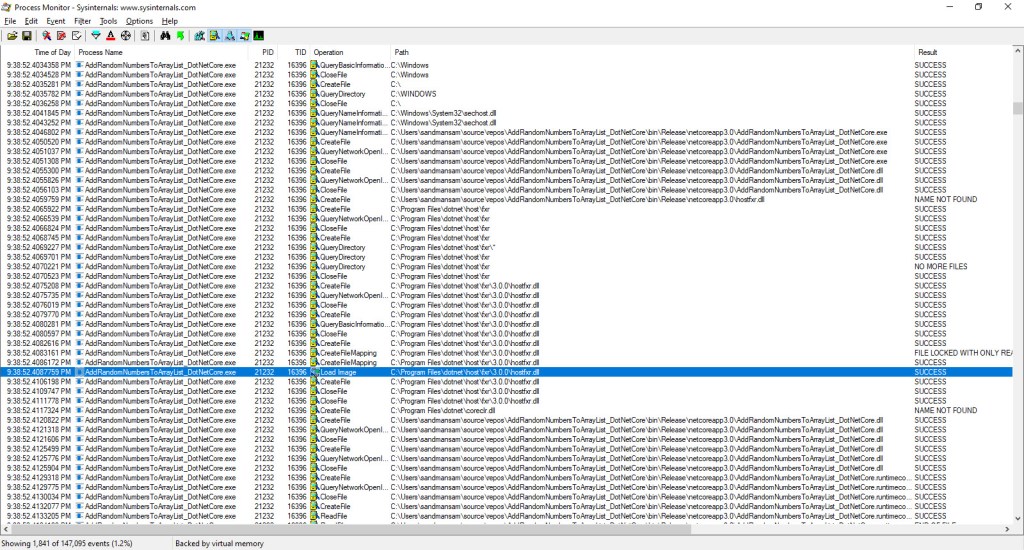Click the green Jump To Object arrow
Image resolution: width=1024 pixels, height=550 pixels.
(180, 36)
